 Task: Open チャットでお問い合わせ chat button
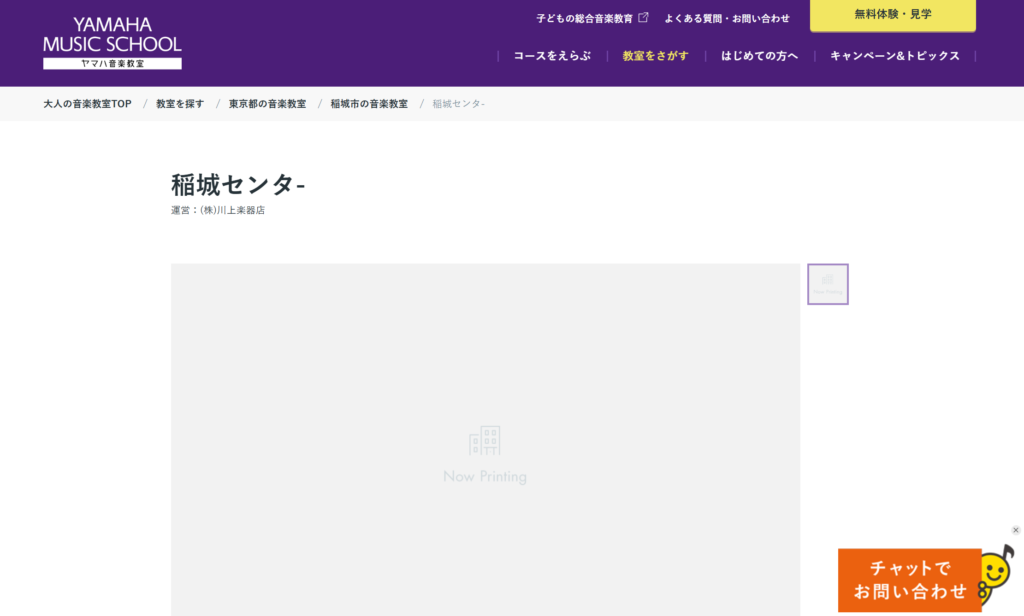pyautogui.click(x=910, y=580)
